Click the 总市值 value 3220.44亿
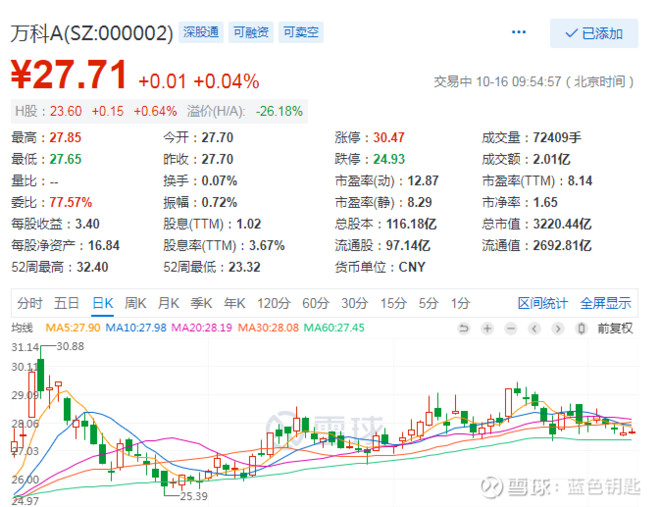 tap(562, 224)
